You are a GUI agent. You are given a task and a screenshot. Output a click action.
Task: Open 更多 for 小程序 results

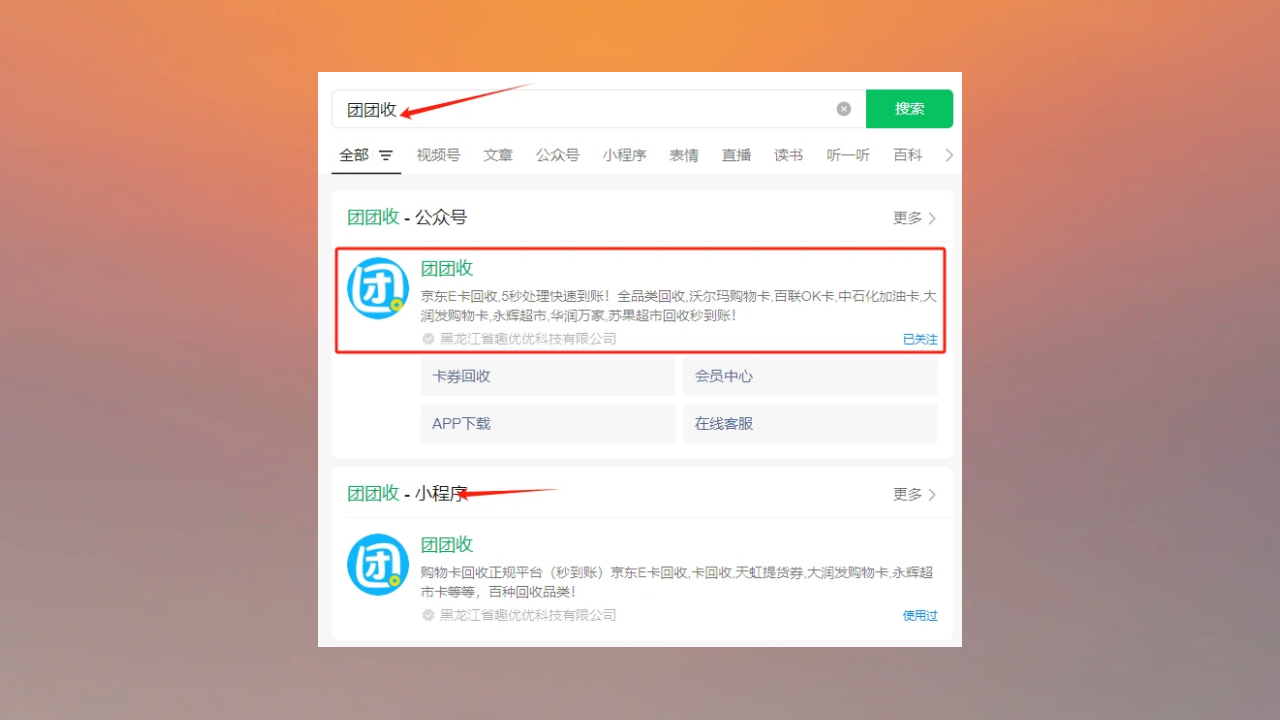pyautogui.click(x=915, y=494)
